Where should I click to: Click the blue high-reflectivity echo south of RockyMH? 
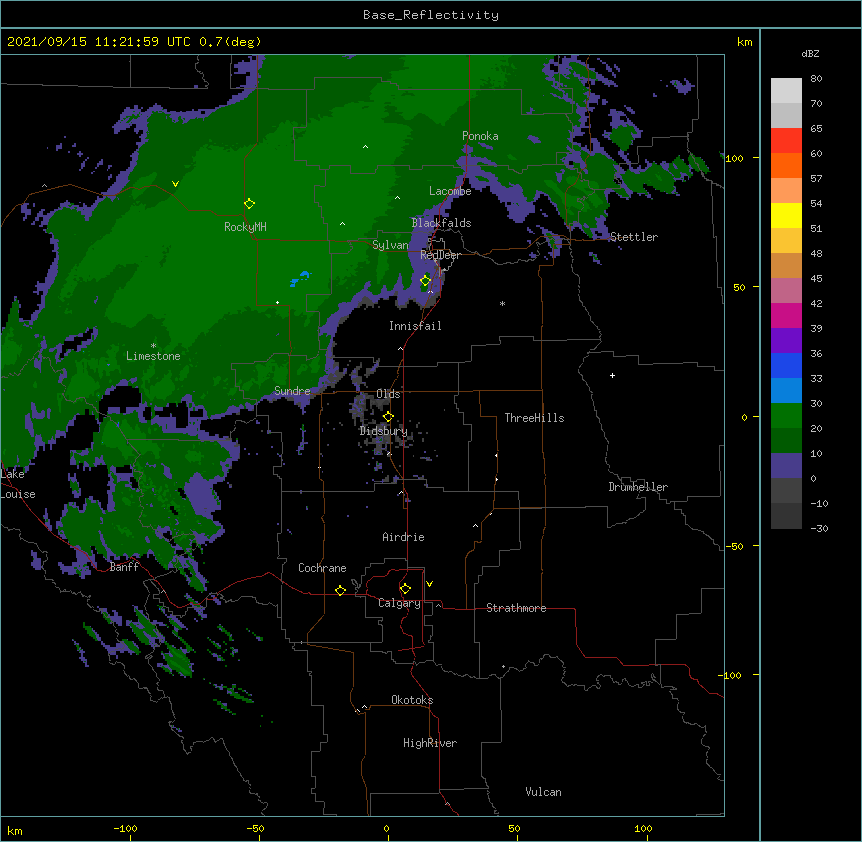point(300,279)
